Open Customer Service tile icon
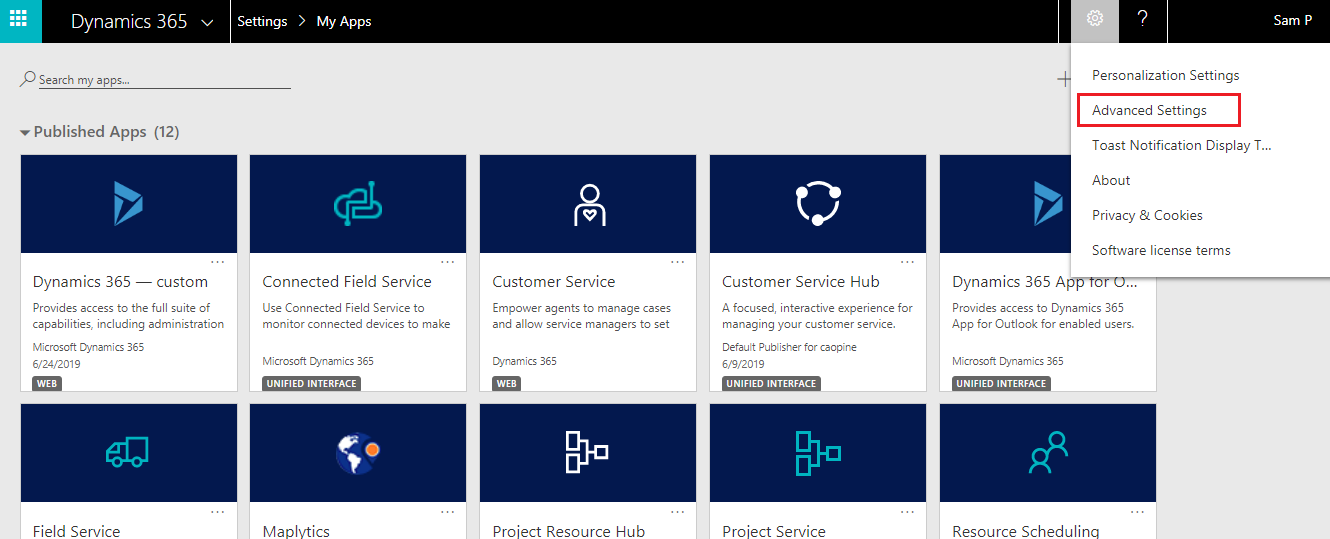 (x=589, y=204)
